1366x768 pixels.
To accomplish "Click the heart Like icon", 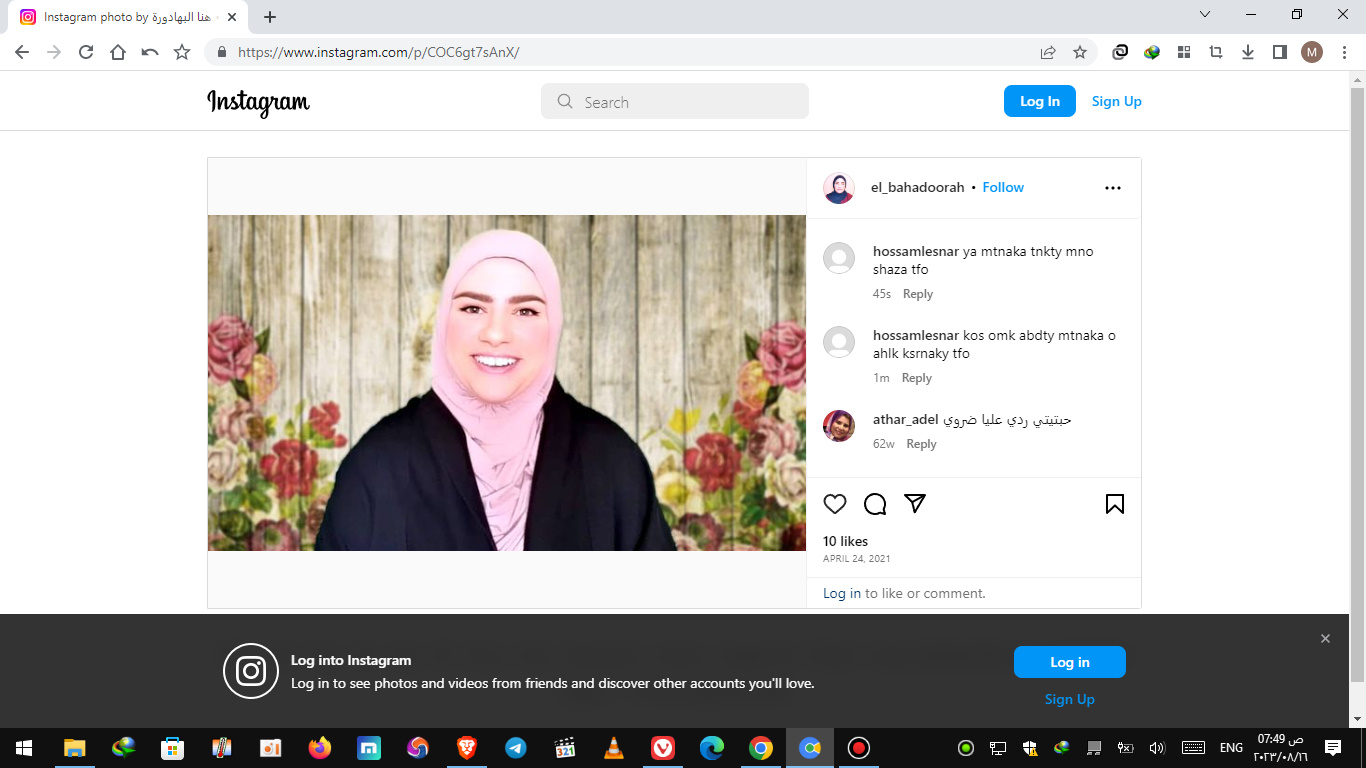I will point(835,504).
